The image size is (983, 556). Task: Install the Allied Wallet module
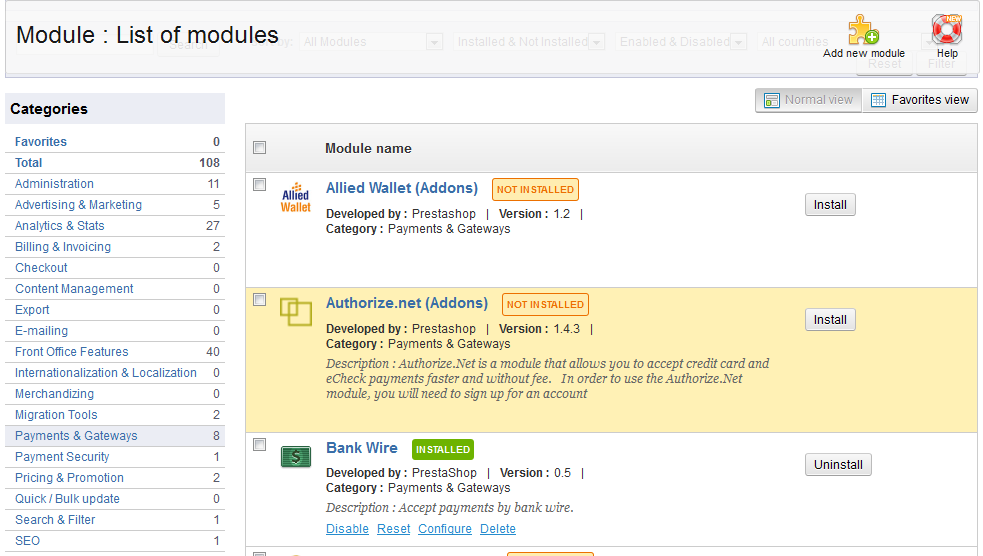830,205
